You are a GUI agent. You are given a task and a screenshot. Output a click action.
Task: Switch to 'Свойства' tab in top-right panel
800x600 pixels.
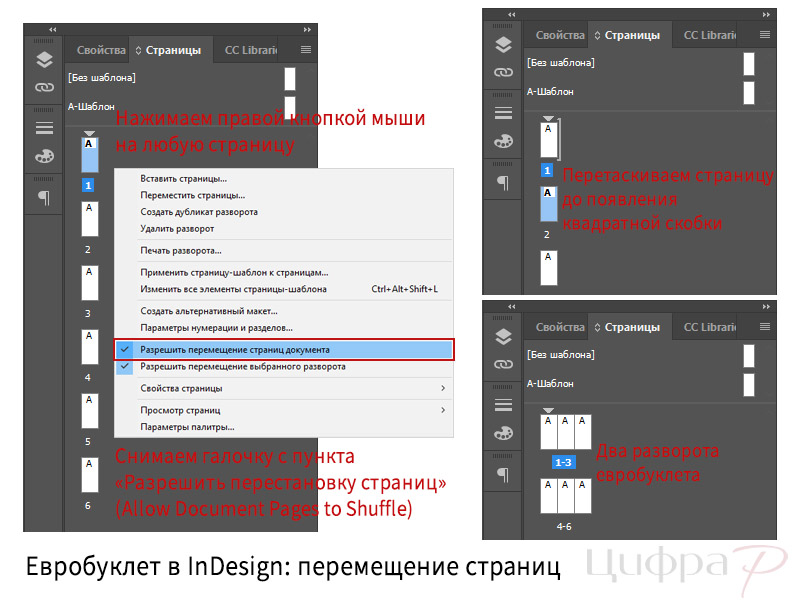tap(560, 35)
